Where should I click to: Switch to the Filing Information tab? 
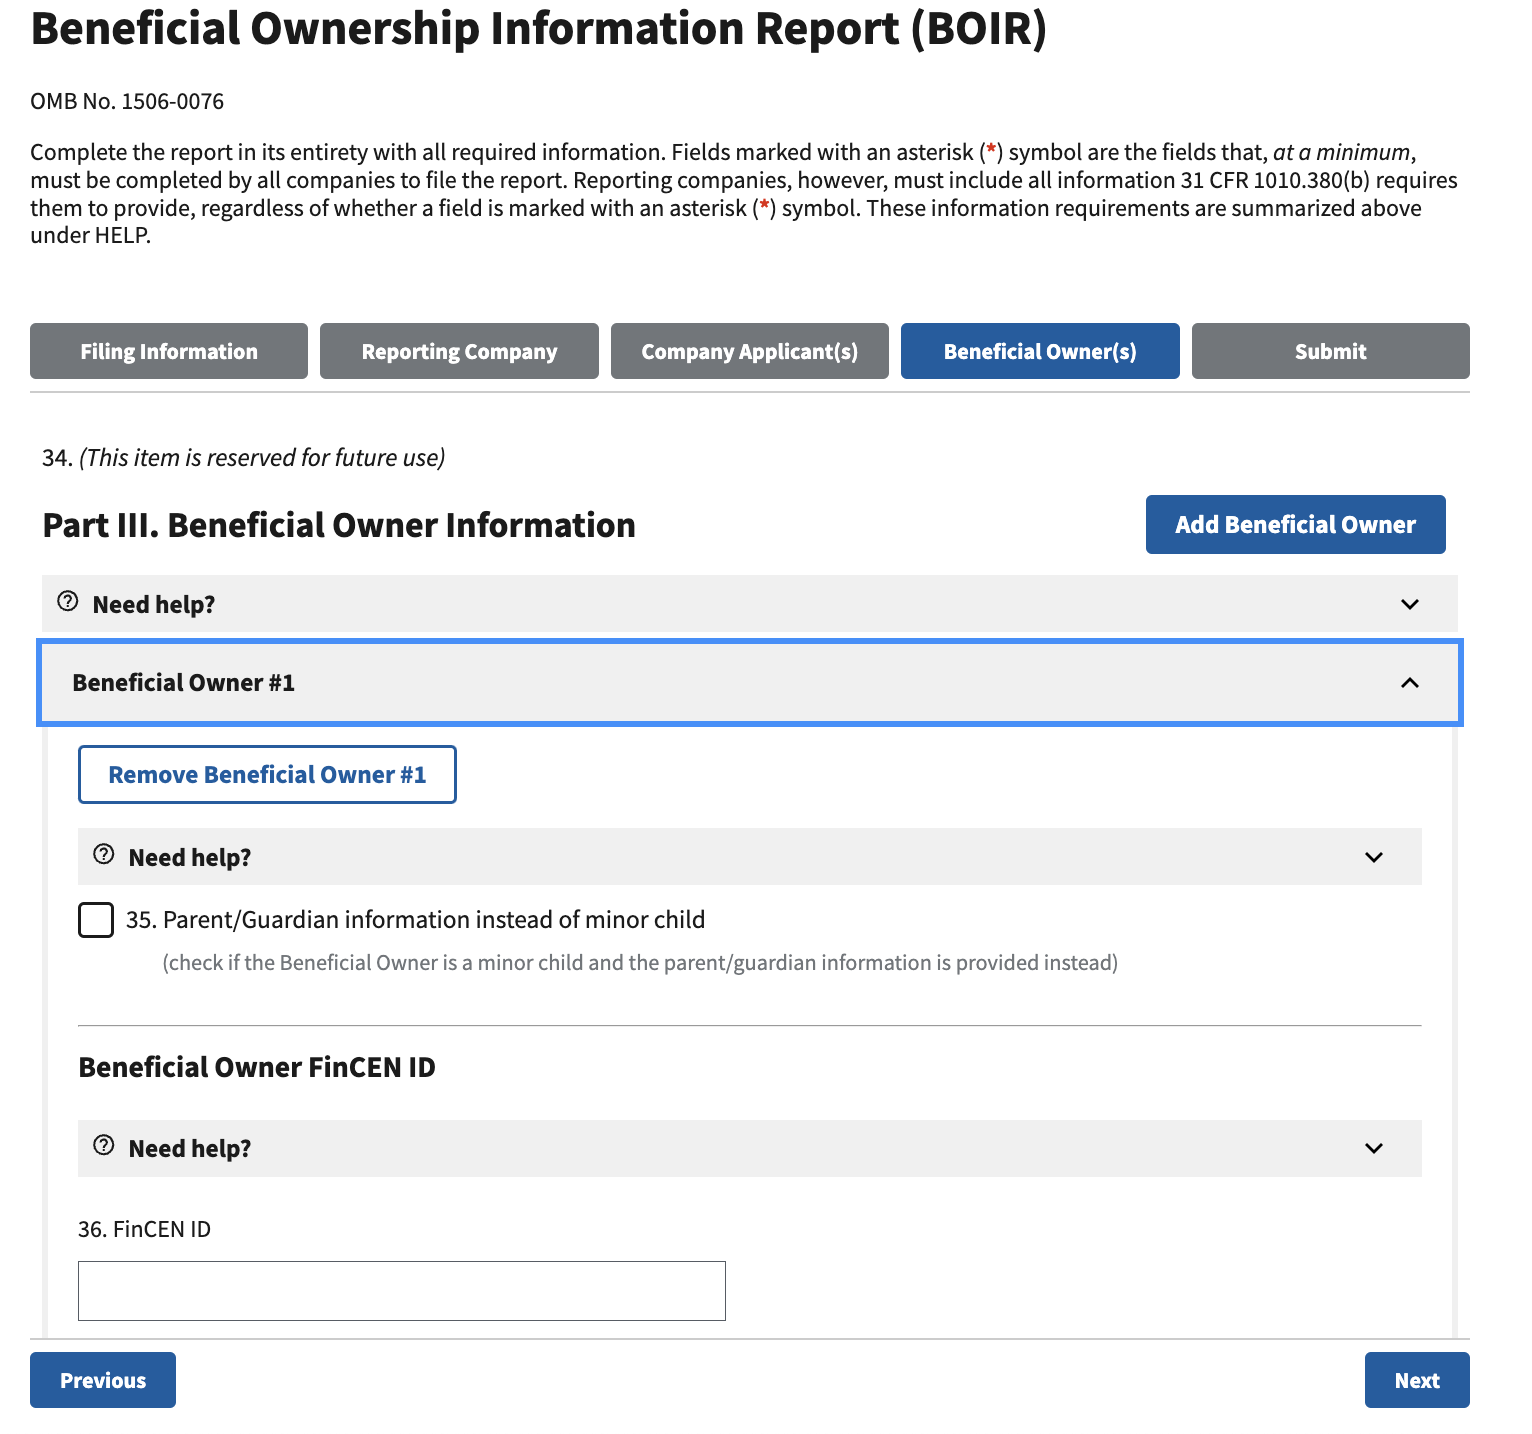[169, 351]
